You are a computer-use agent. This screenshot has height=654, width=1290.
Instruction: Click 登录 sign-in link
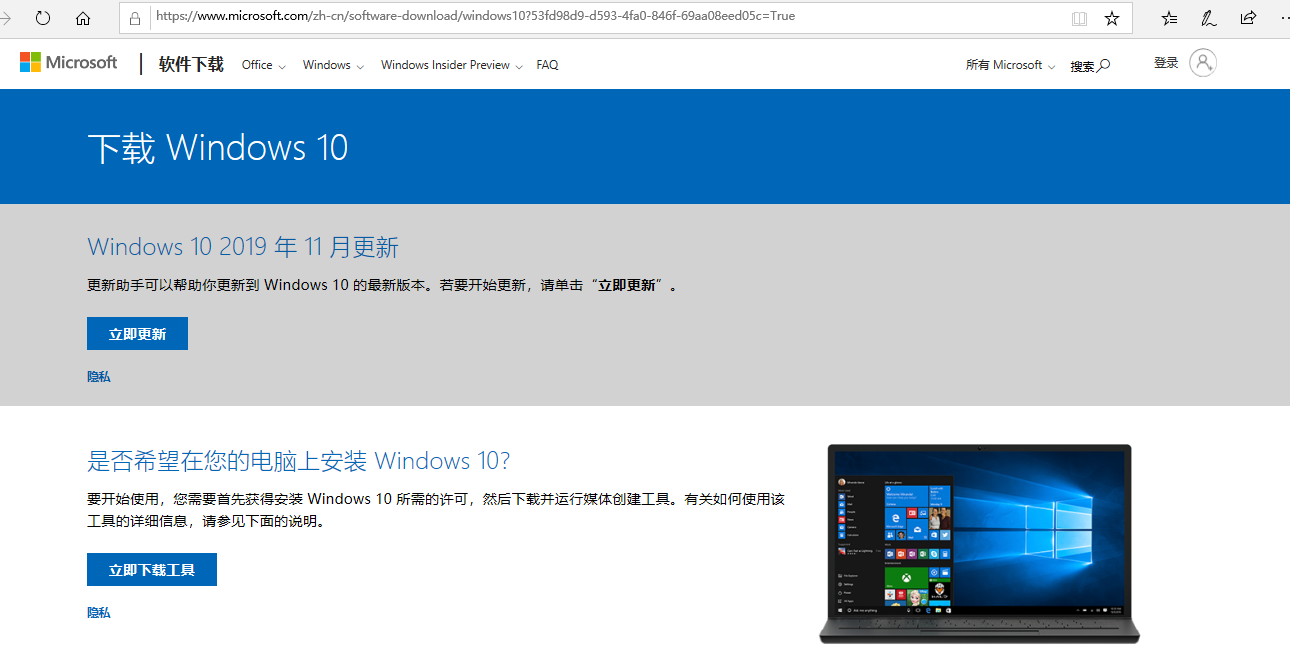[1166, 63]
